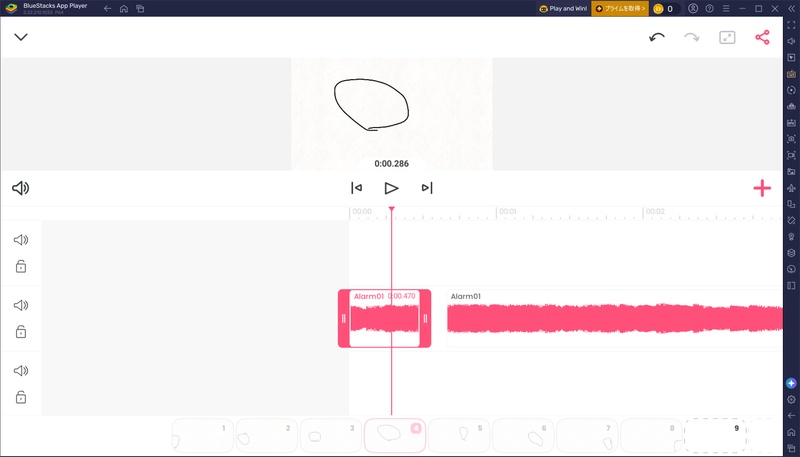
Task: Click sidebar home icon near bottom
Action: click(791, 432)
